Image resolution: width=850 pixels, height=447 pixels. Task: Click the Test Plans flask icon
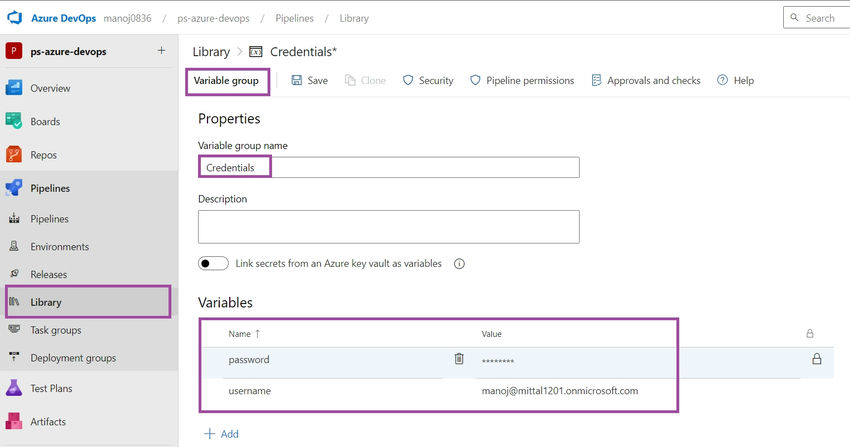coord(14,388)
